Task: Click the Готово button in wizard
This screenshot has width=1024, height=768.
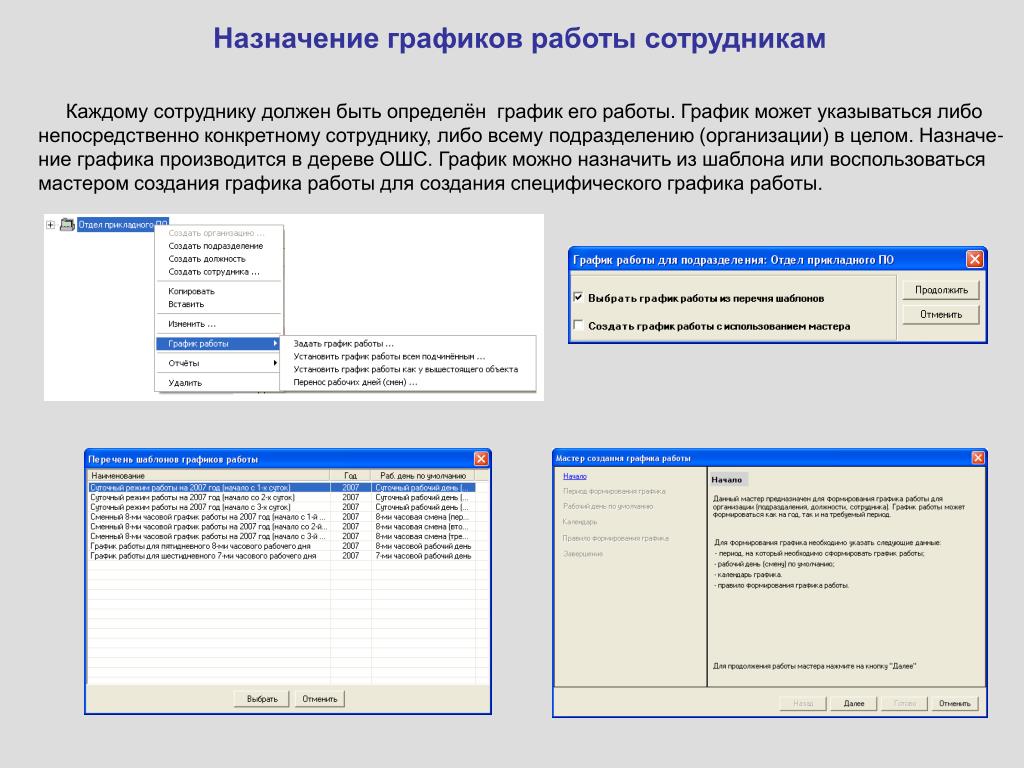Action: [x=904, y=703]
